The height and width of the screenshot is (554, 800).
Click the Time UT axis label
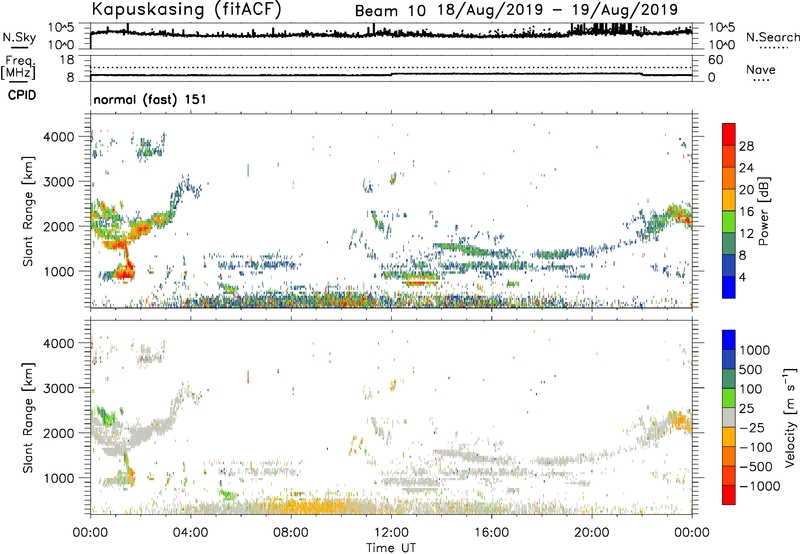tap(391, 548)
